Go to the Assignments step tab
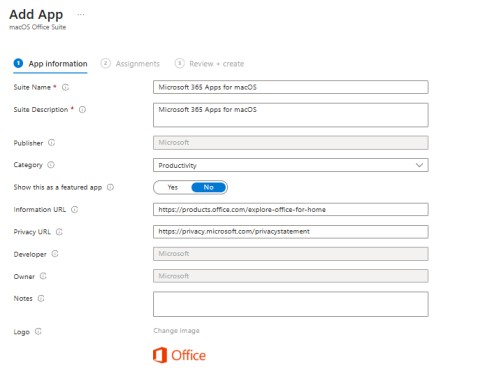 pos(130,64)
